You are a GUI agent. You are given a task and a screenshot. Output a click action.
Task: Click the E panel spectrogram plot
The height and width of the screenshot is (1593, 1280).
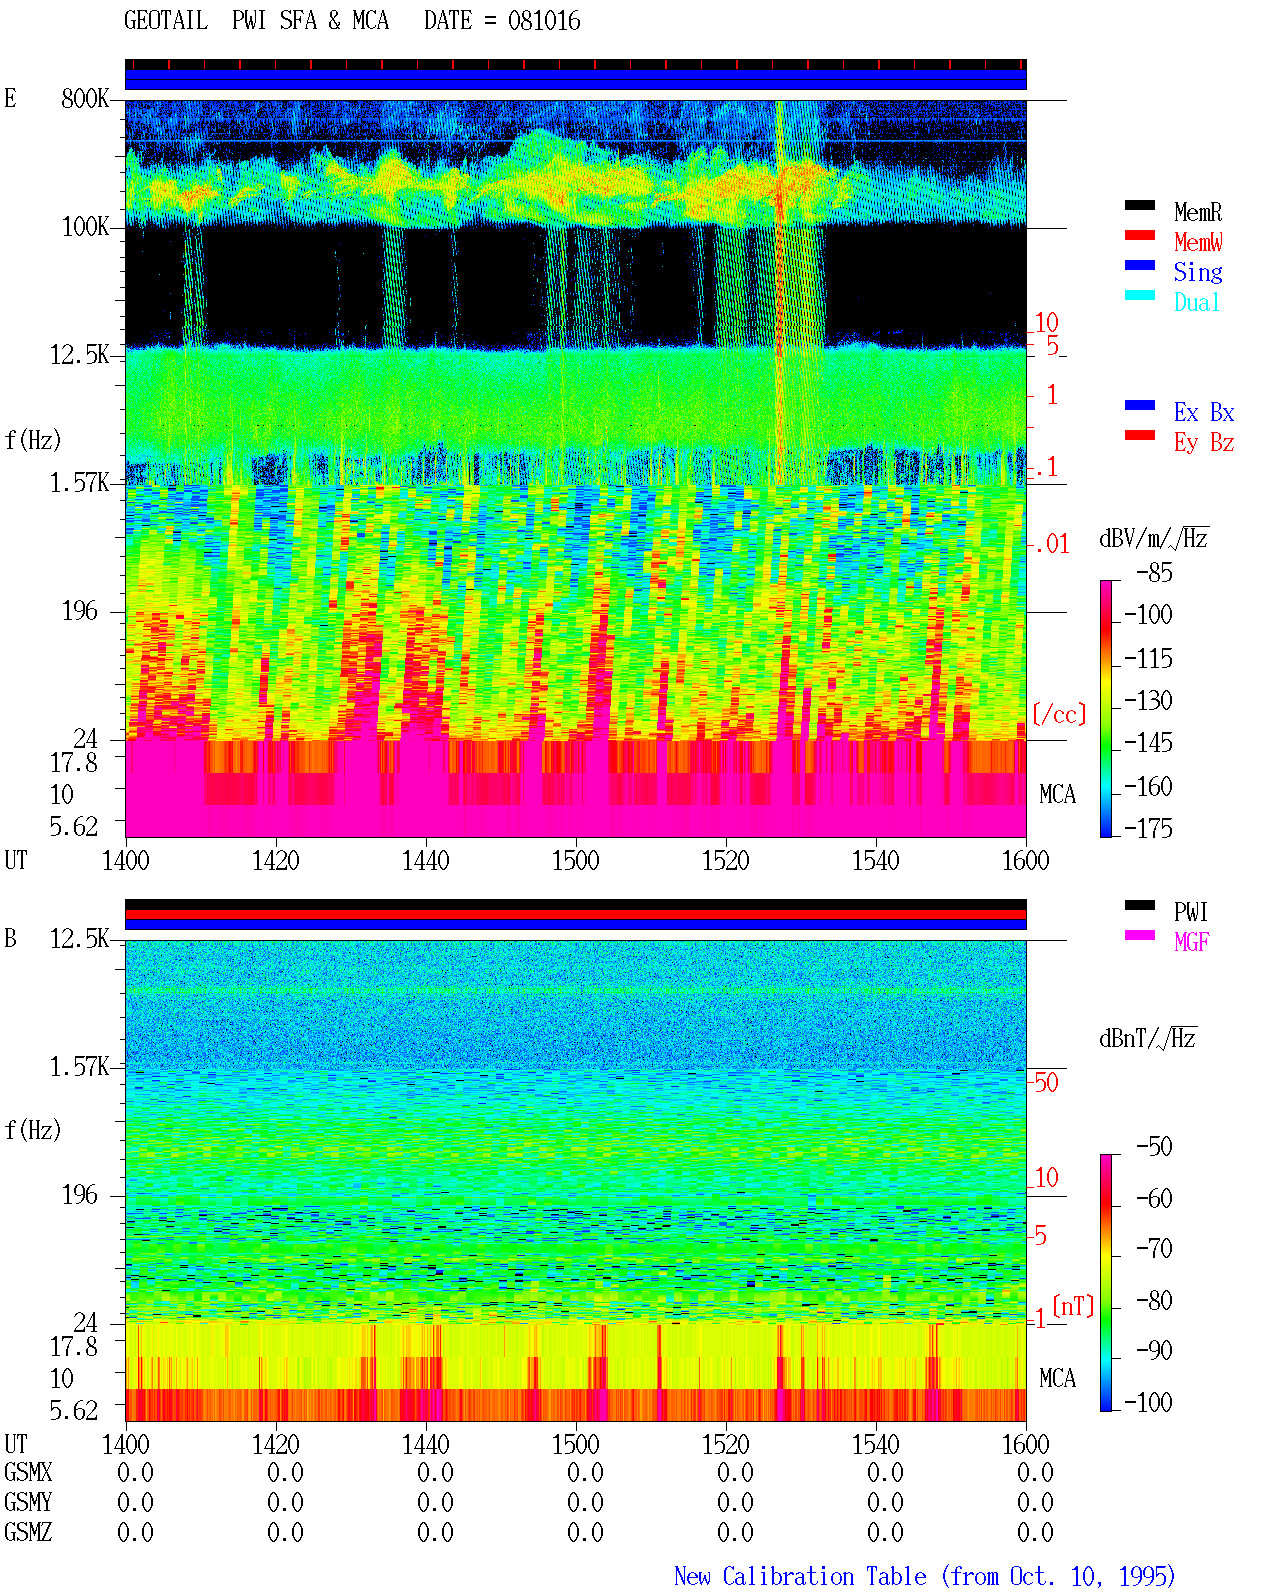pyautogui.click(x=576, y=469)
